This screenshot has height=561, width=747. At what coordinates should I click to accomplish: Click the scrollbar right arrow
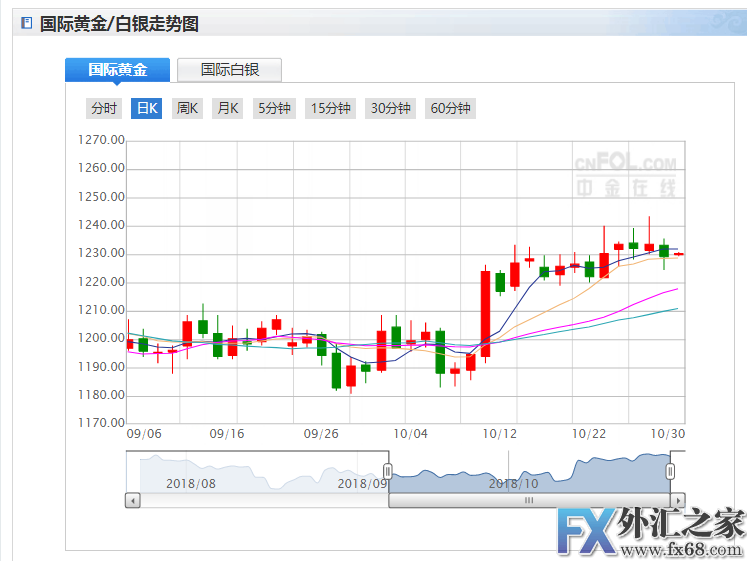coord(677,501)
